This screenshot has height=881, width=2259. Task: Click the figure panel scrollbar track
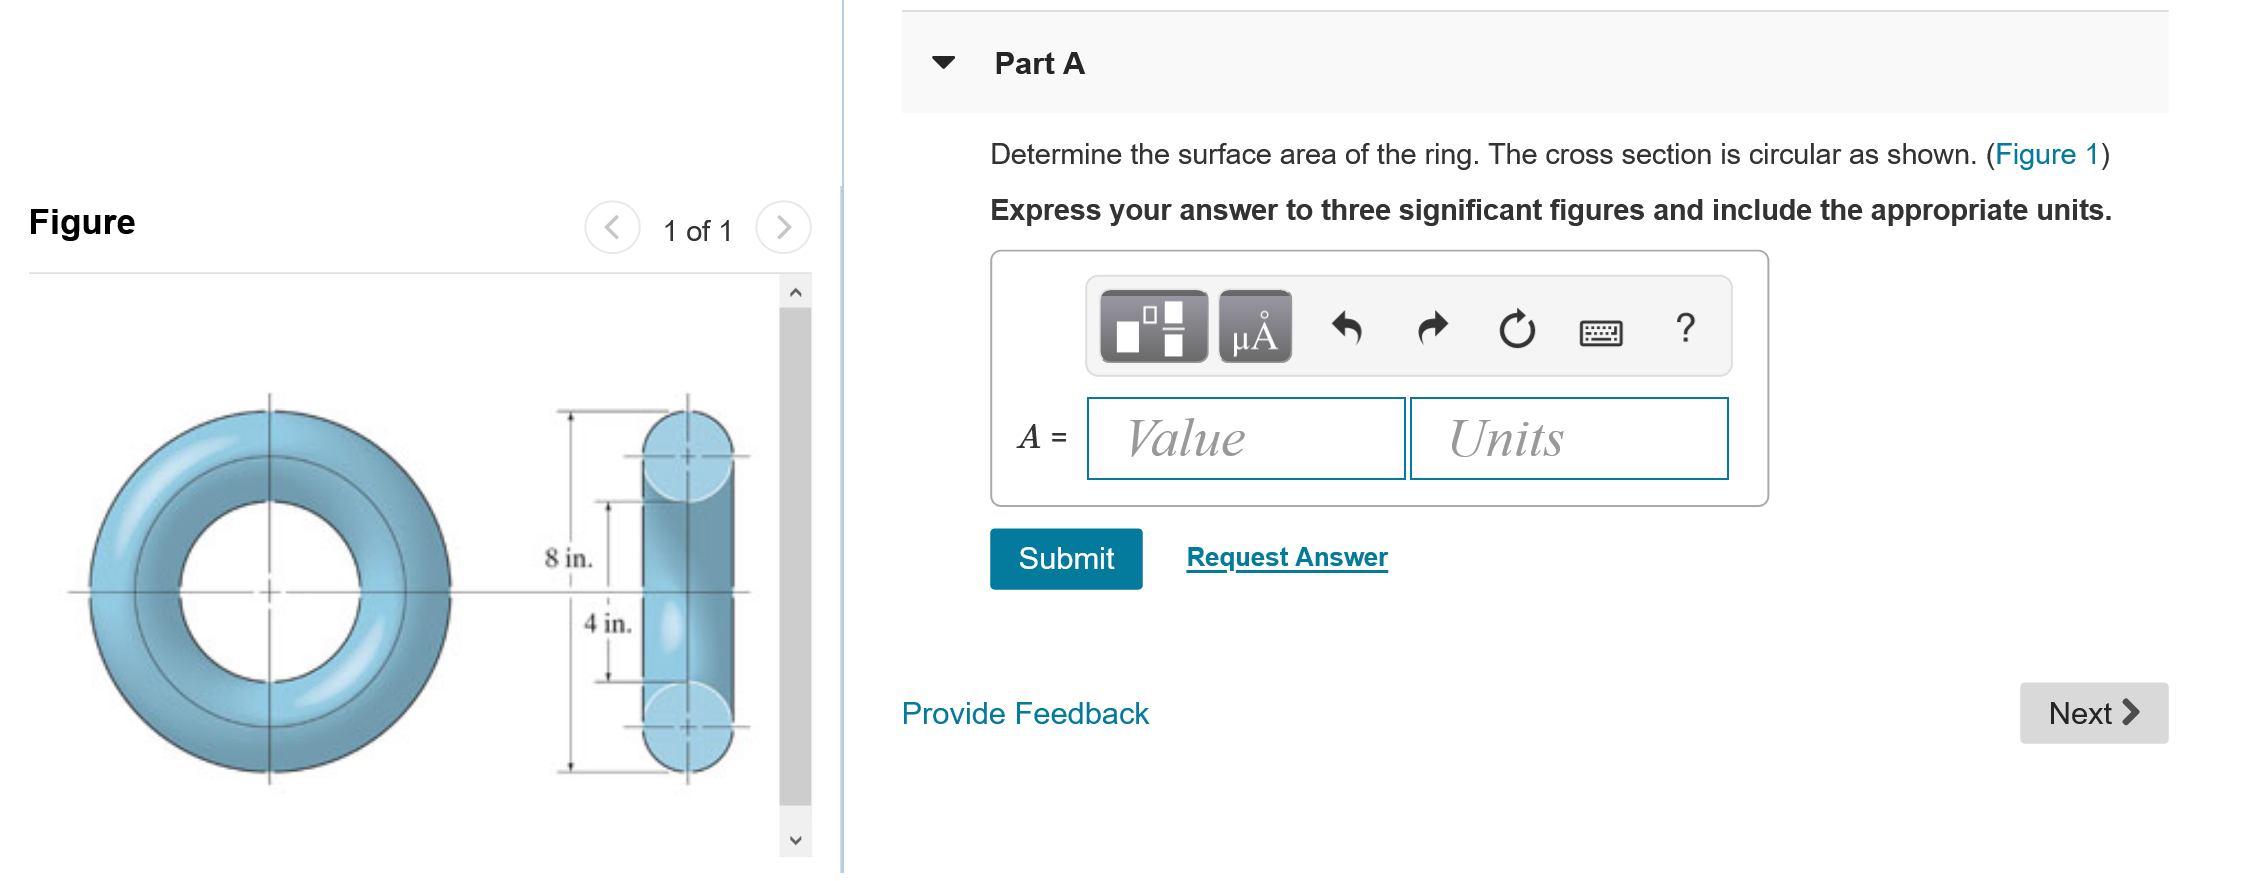795,556
